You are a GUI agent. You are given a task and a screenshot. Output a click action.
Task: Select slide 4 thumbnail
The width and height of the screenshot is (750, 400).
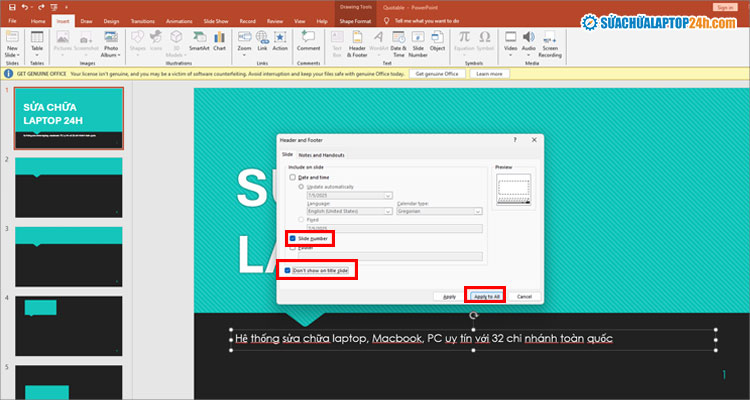[x=69, y=326]
